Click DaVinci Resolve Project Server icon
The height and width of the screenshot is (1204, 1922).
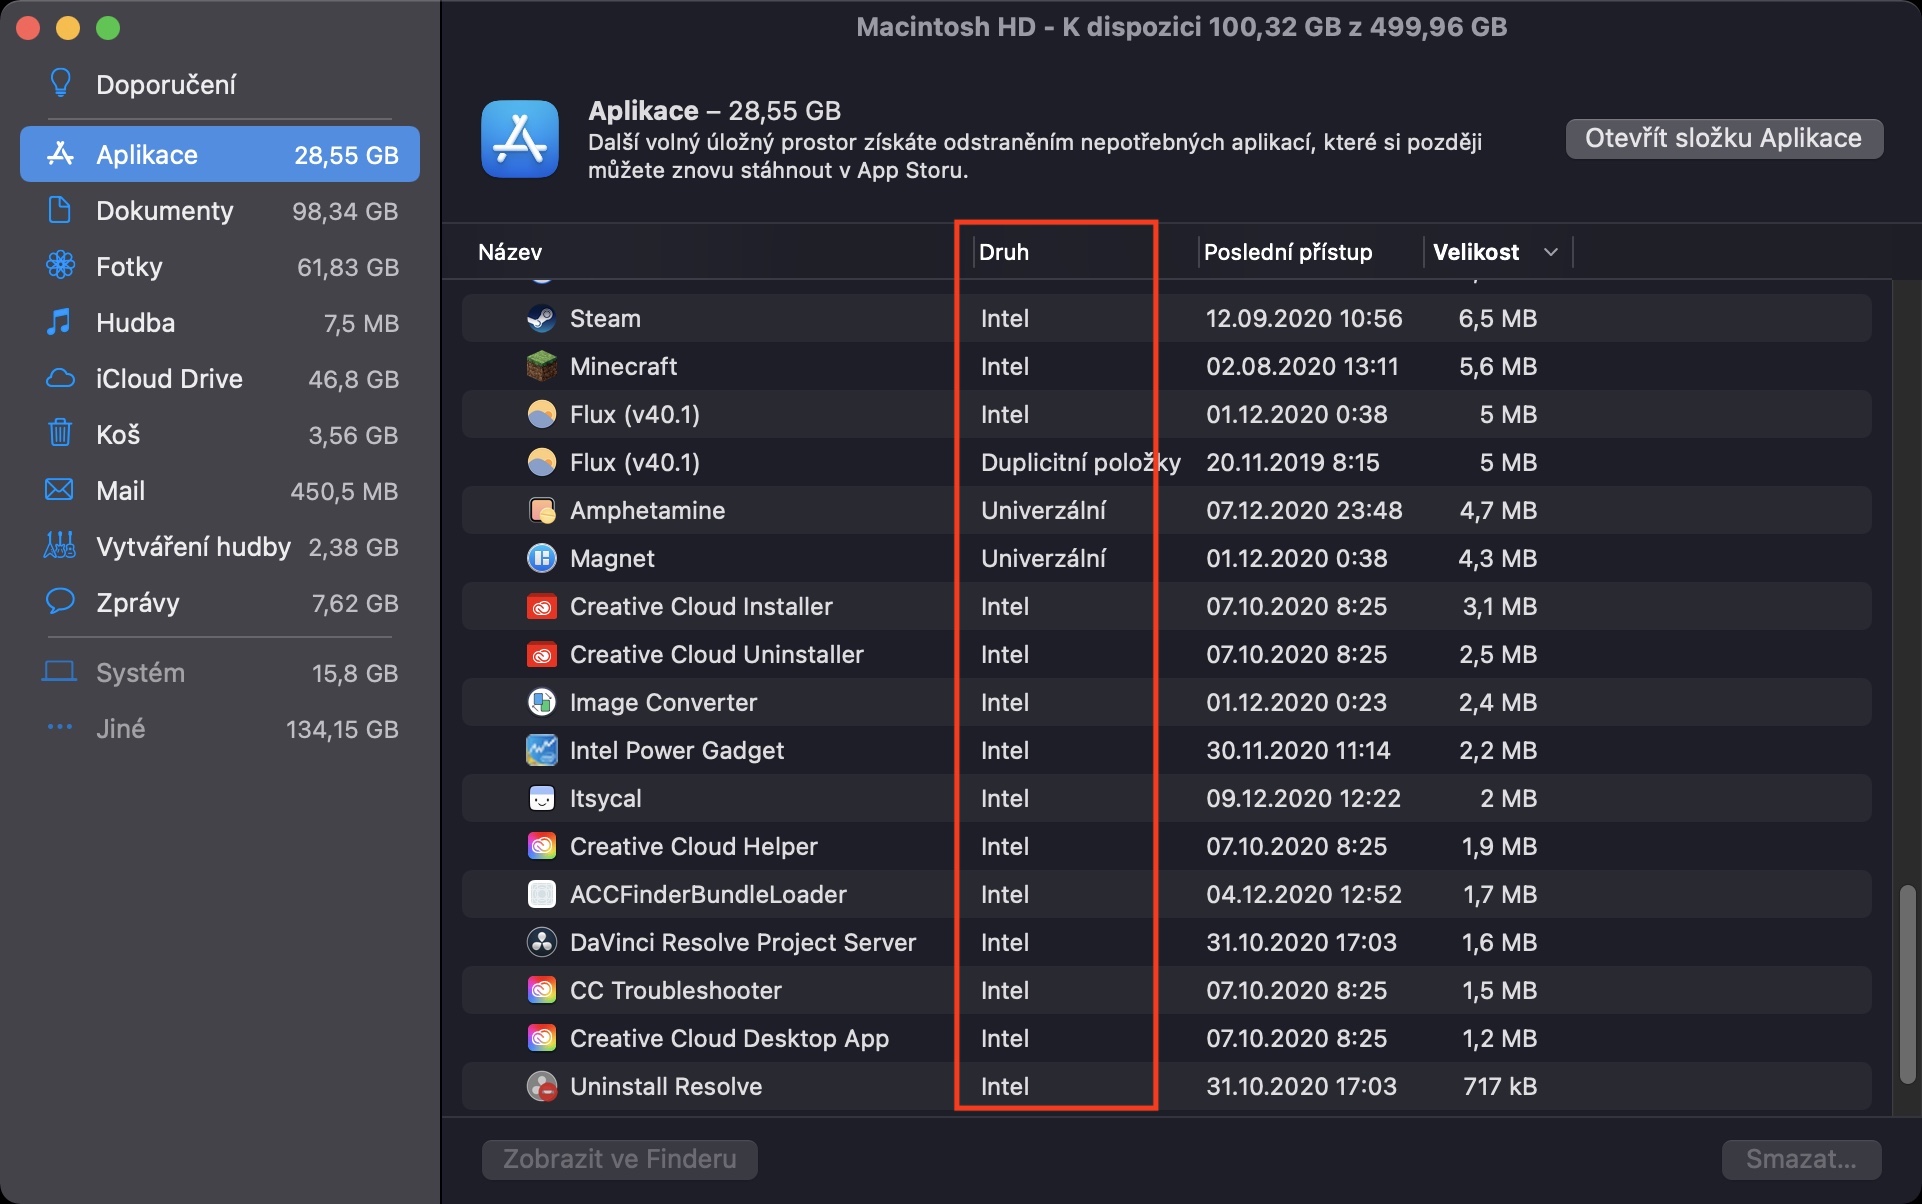541,942
